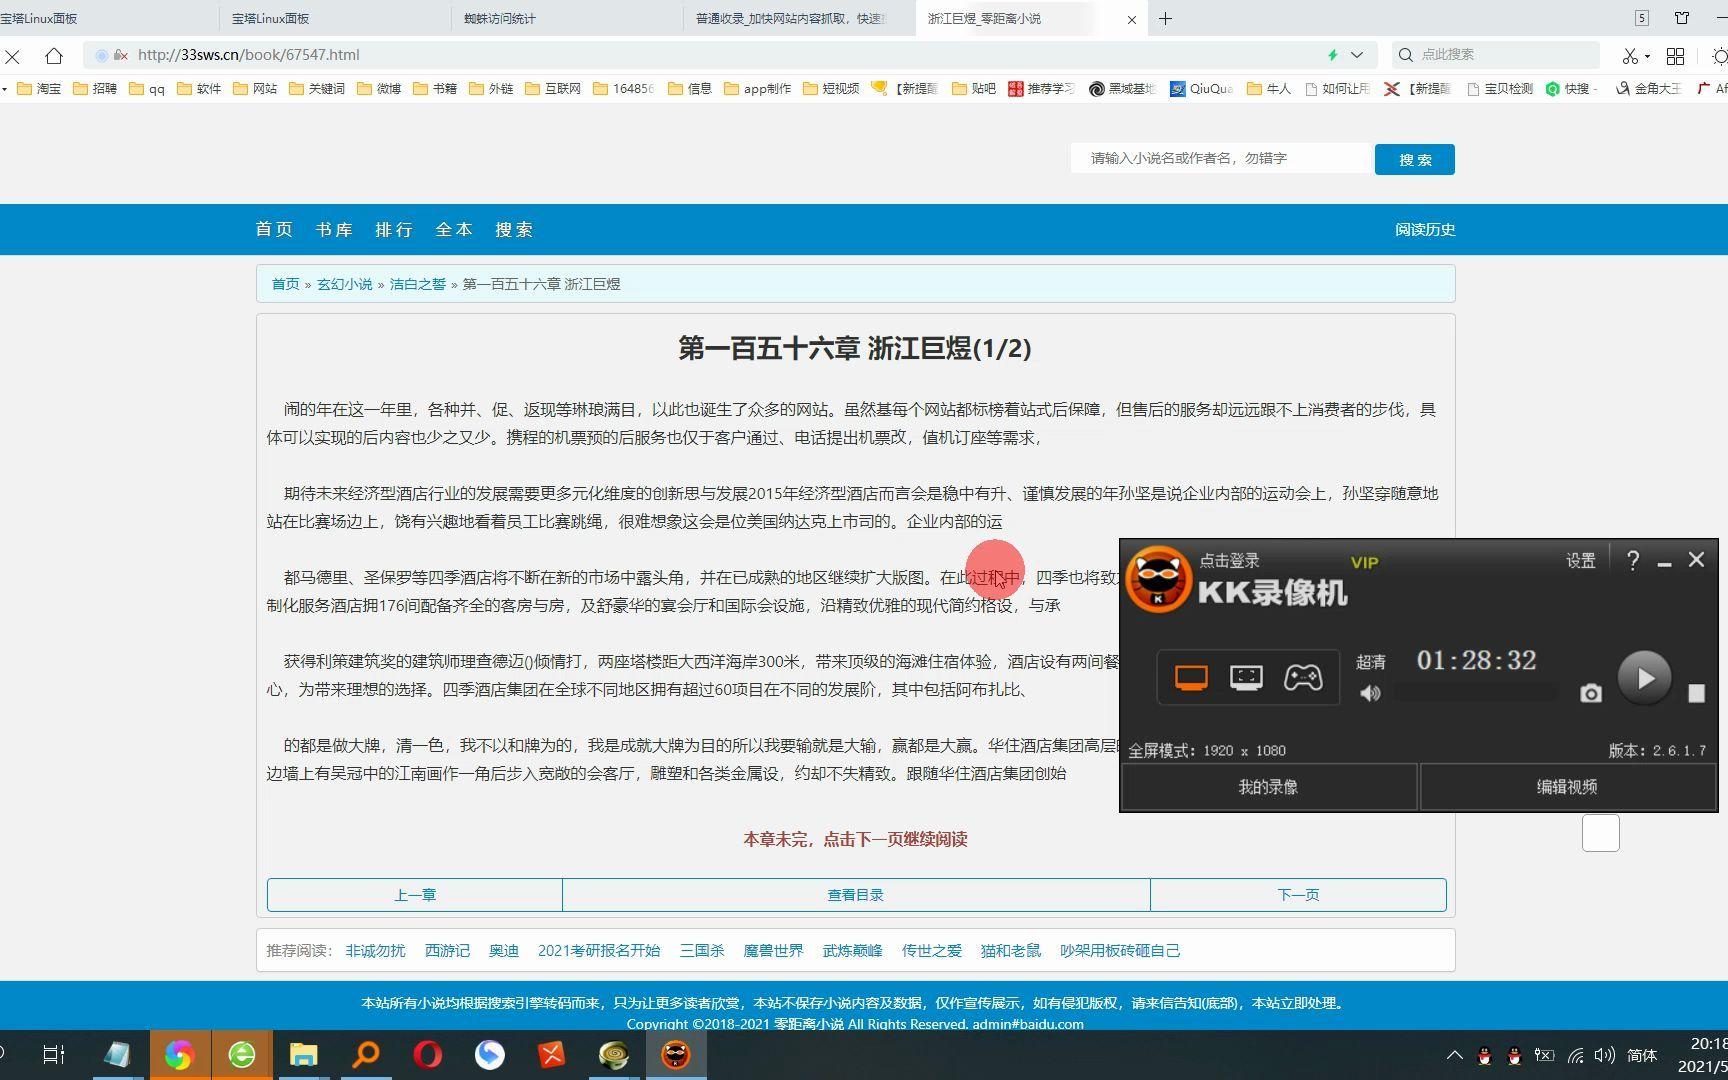This screenshot has height=1080, width=1728.
Task: Click the green lightning speed-mode icon
Action: 1332,55
